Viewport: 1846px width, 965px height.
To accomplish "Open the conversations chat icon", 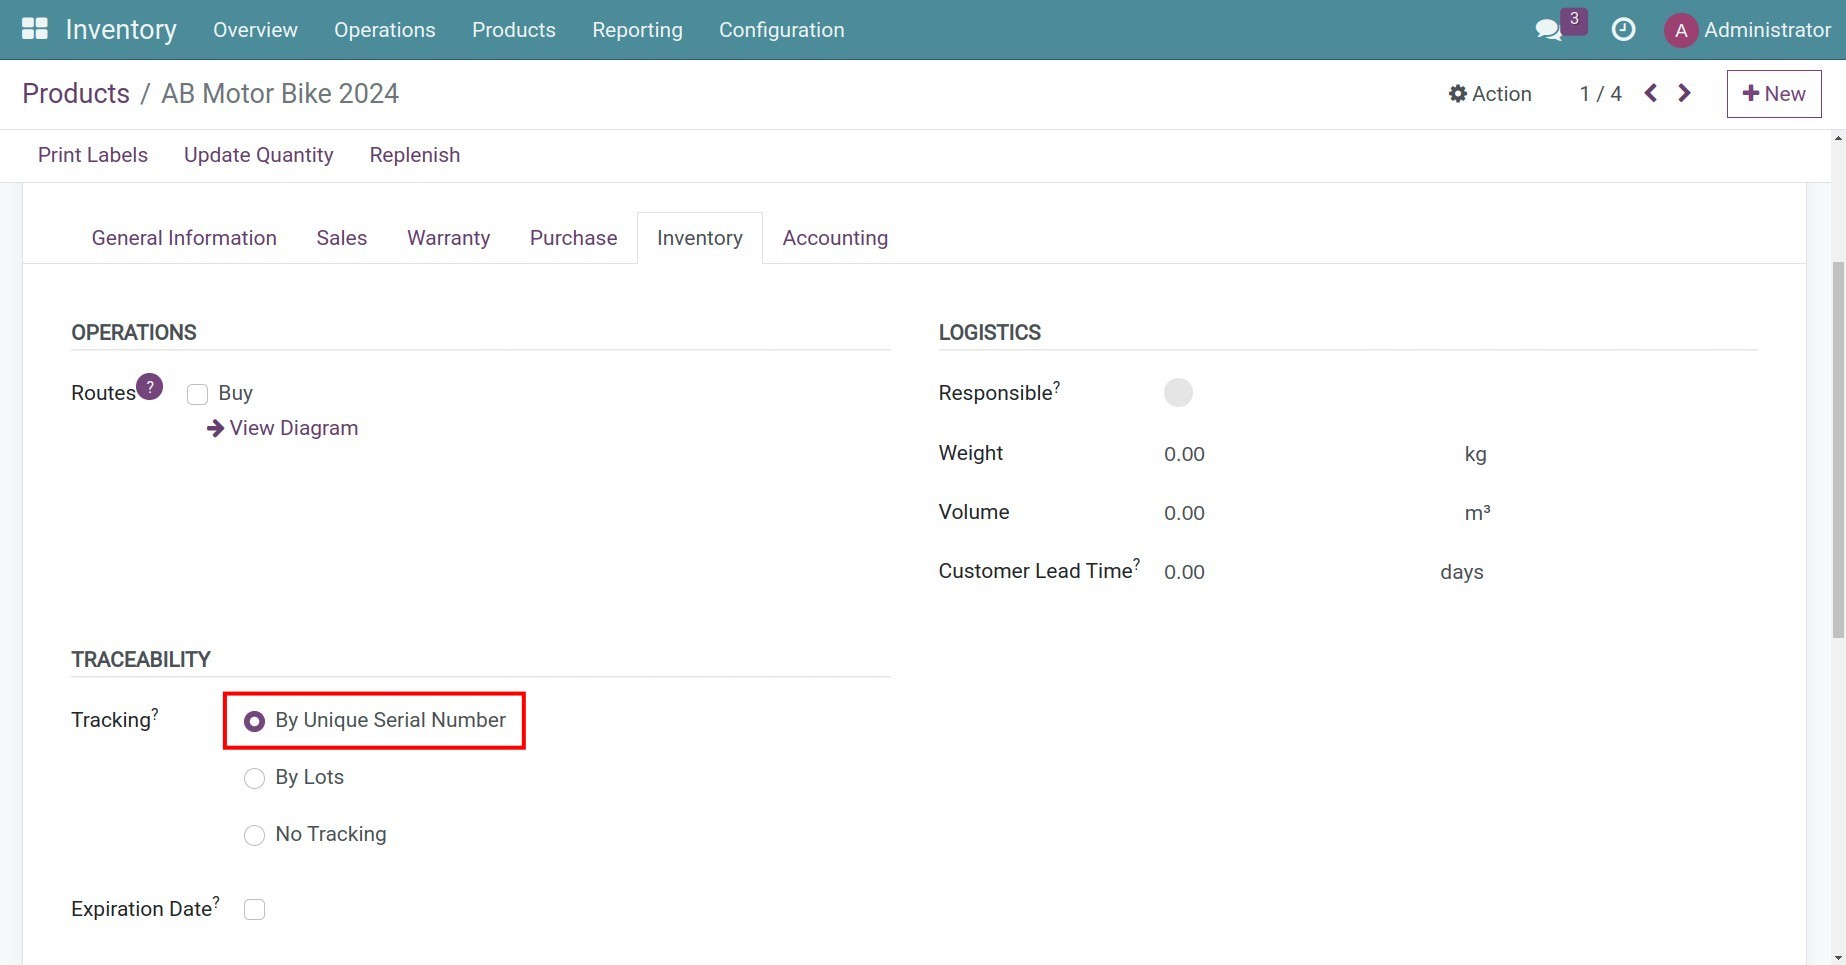I will click(x=1548, y=30).
